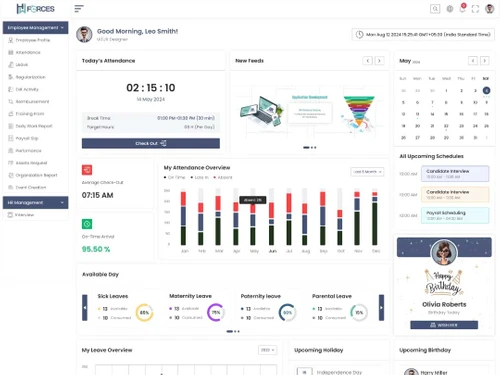Toggle fullscreen mode icon in top bar

click(475, 9)
